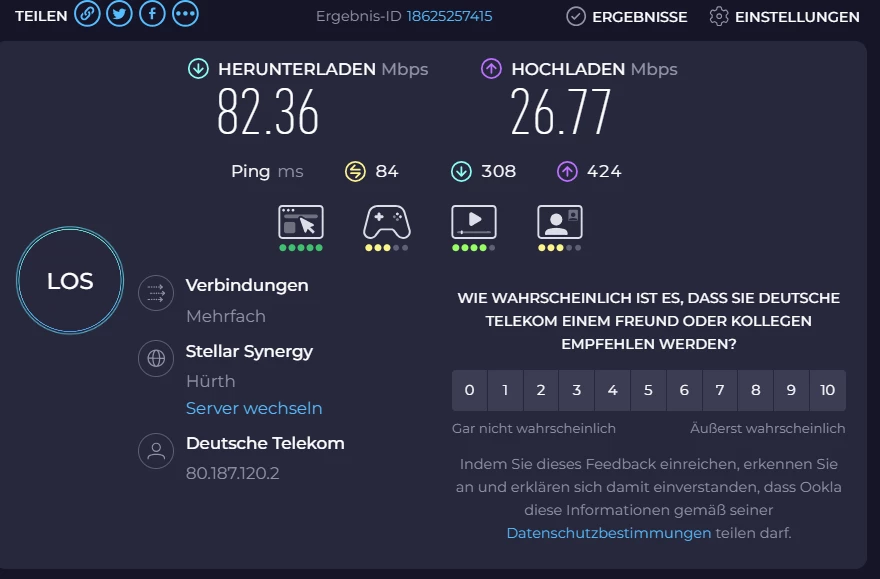Select the Stellar Synergy server name
The width and height of the screenshot is (880, 579).
point(249,352)
